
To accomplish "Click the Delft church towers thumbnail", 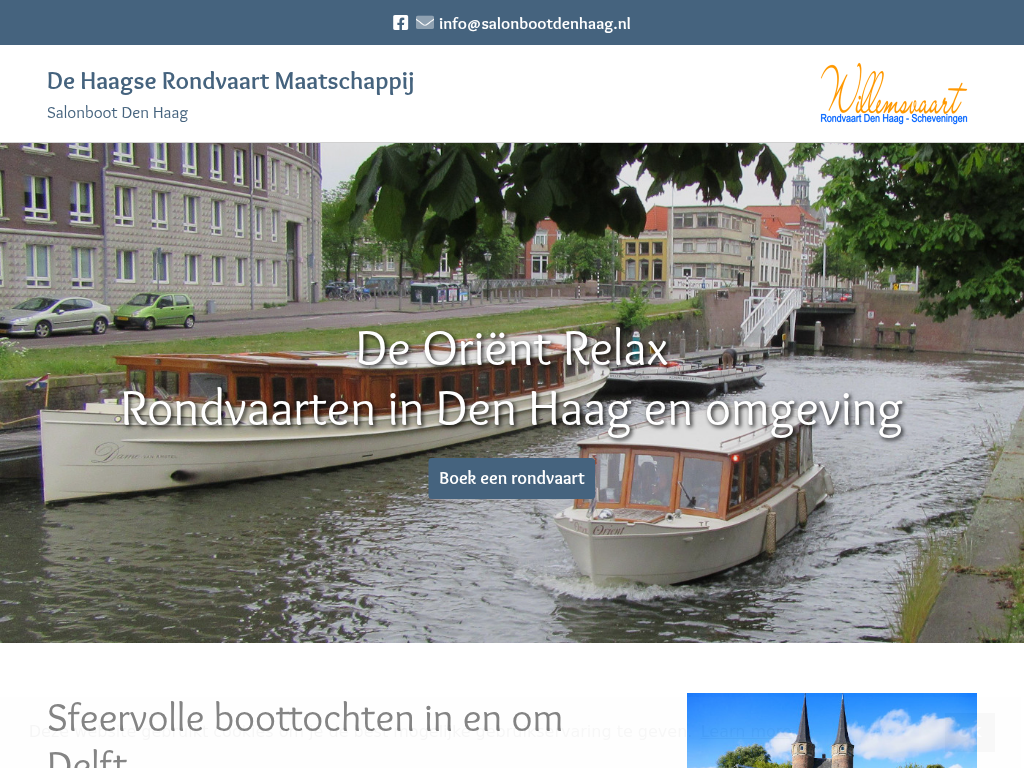I will point(831,730).
